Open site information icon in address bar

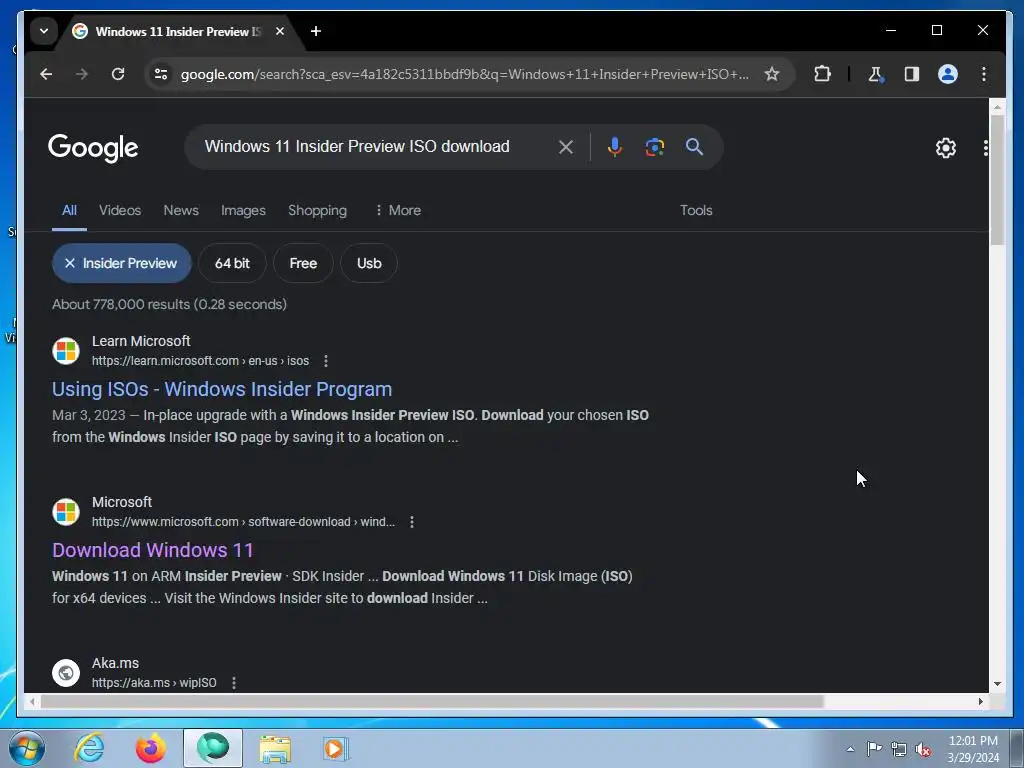coord(161,74)
